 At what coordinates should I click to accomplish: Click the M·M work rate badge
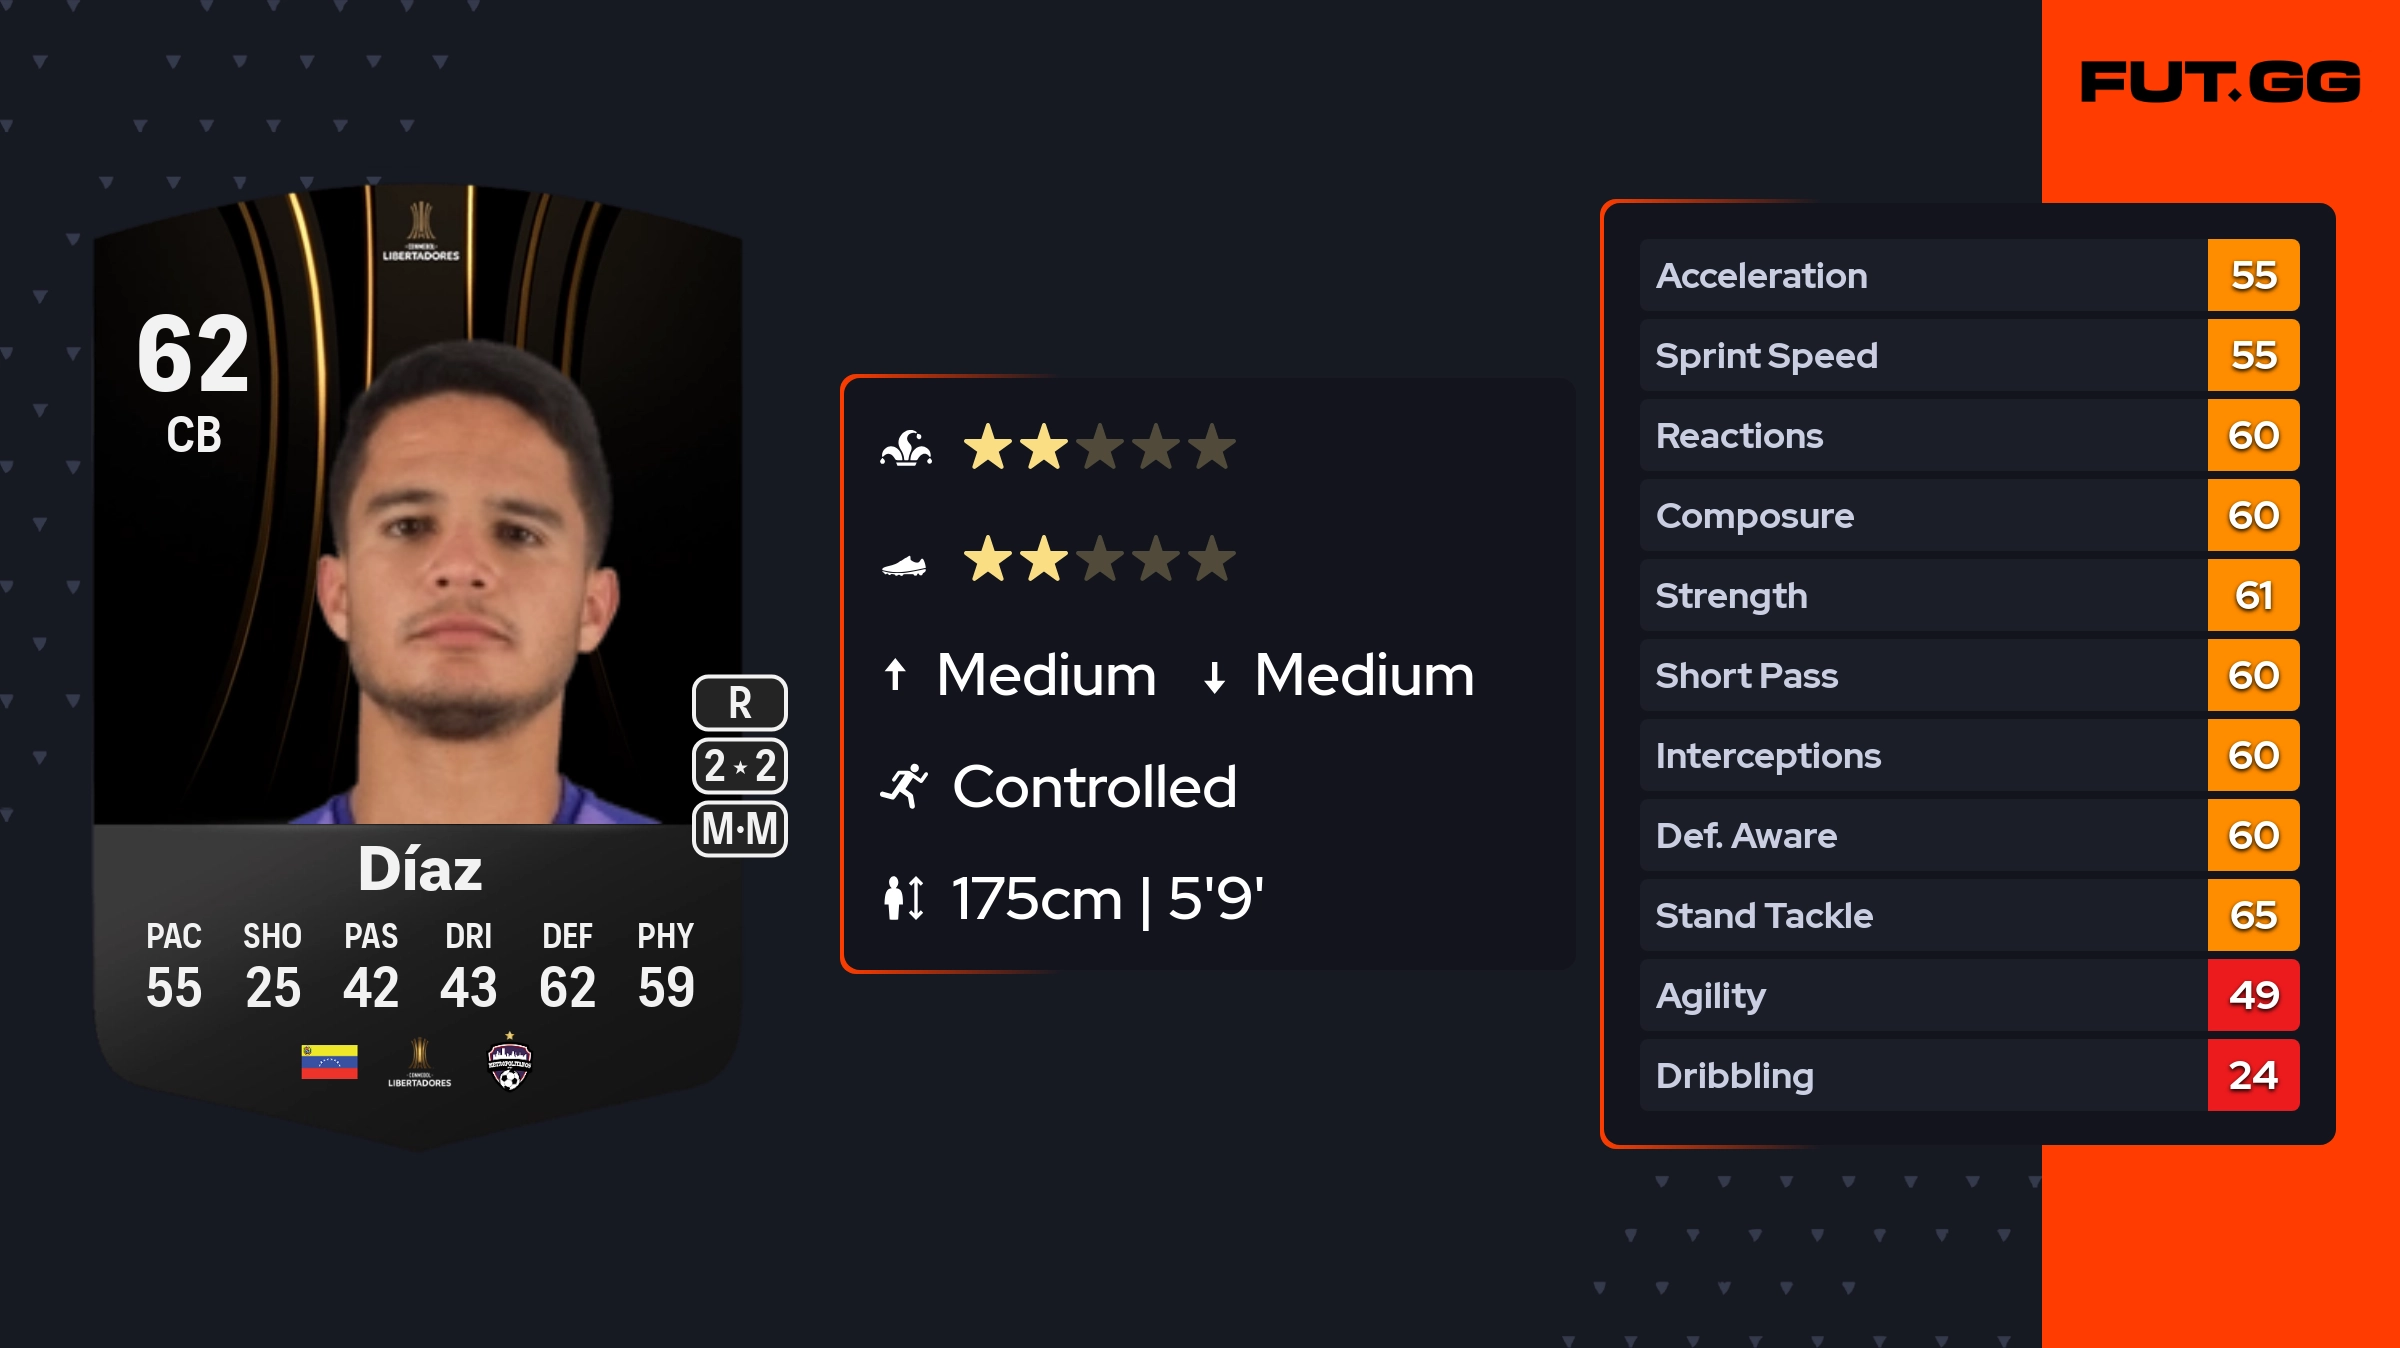pyautogui.click(x=740, y=829)
